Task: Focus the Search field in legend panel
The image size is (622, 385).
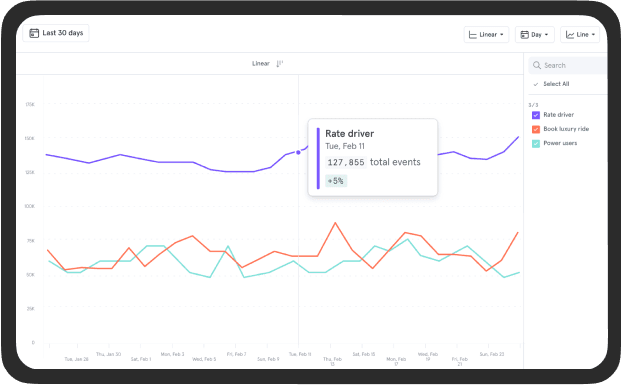Action: point(568,65)
